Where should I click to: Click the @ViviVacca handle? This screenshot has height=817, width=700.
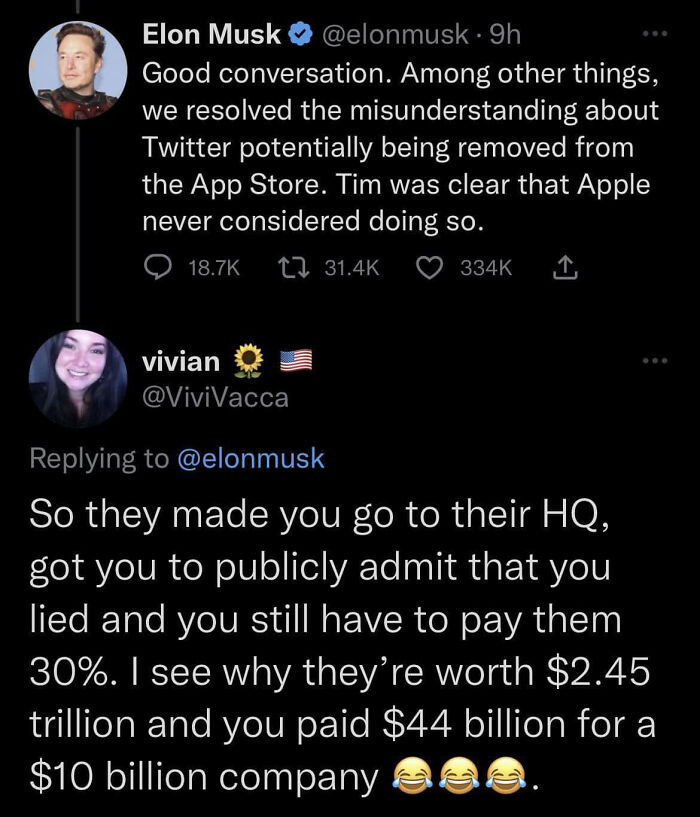click(215, 398)
